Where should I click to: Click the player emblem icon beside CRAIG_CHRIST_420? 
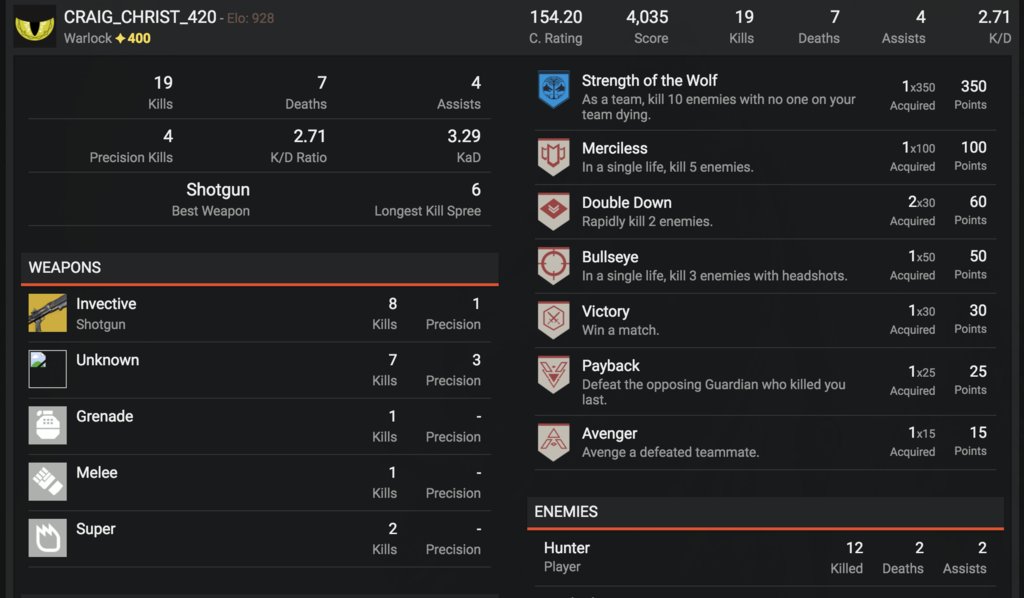pos(35,27)
